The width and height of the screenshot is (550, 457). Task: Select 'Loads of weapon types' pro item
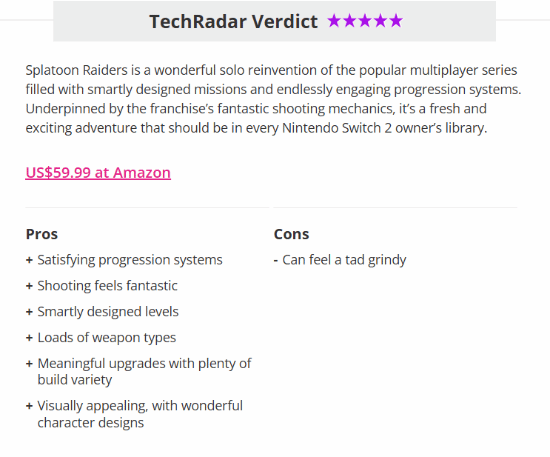click(107, 338)
